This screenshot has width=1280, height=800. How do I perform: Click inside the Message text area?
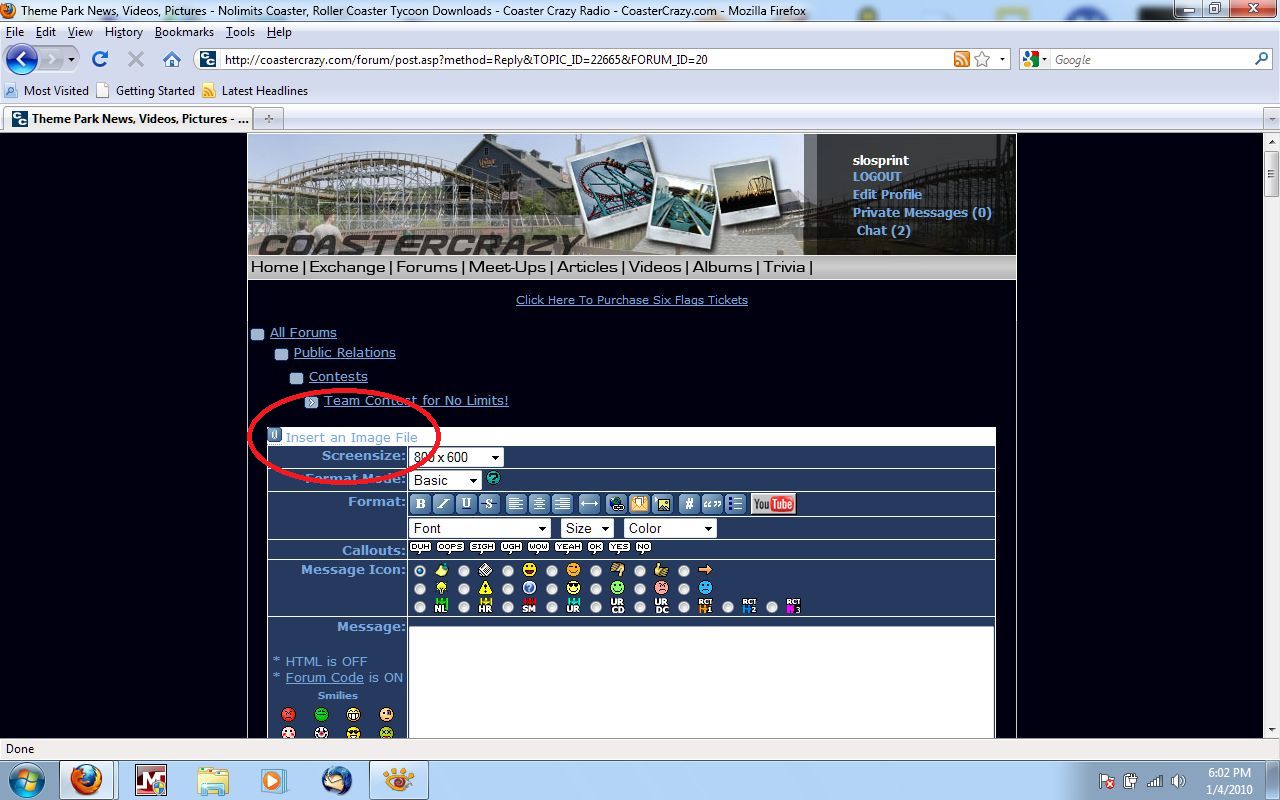[701, 682]
